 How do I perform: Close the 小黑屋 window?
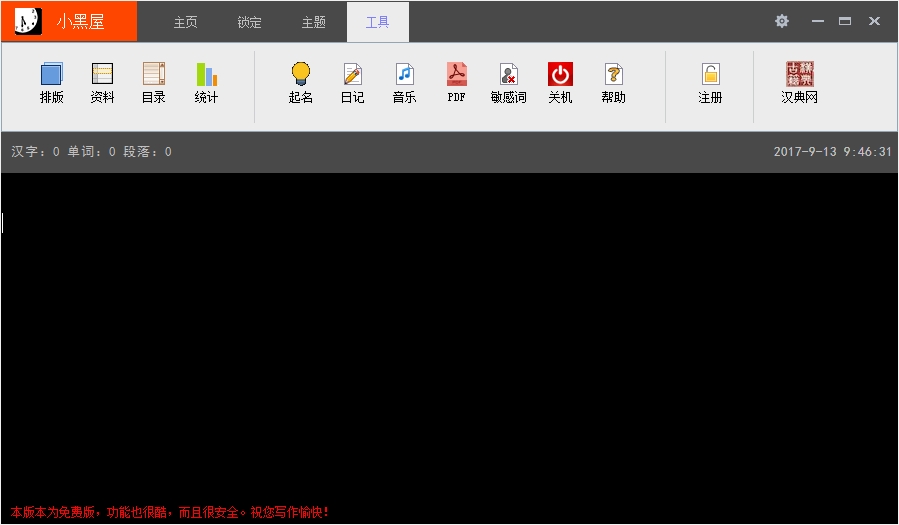(874, 21)
